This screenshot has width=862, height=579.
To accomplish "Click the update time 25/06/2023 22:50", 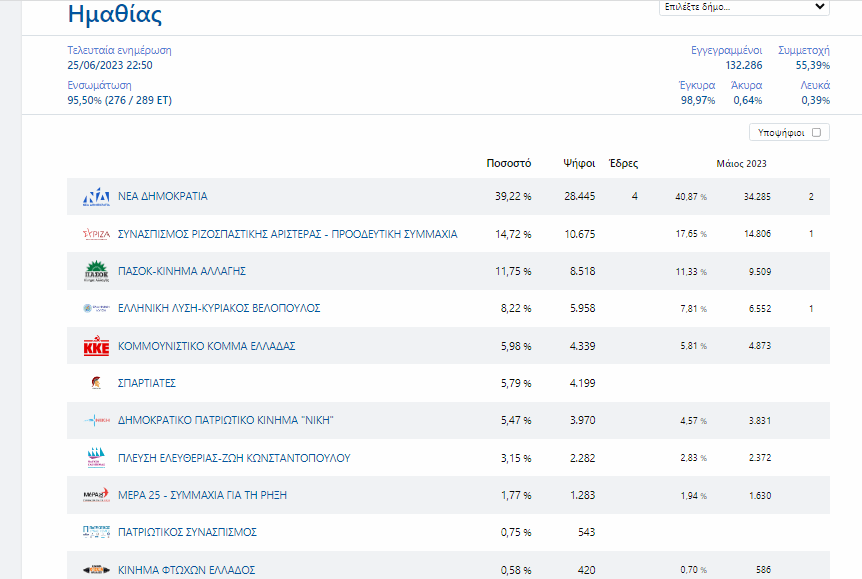I will (x=110, y=65).
